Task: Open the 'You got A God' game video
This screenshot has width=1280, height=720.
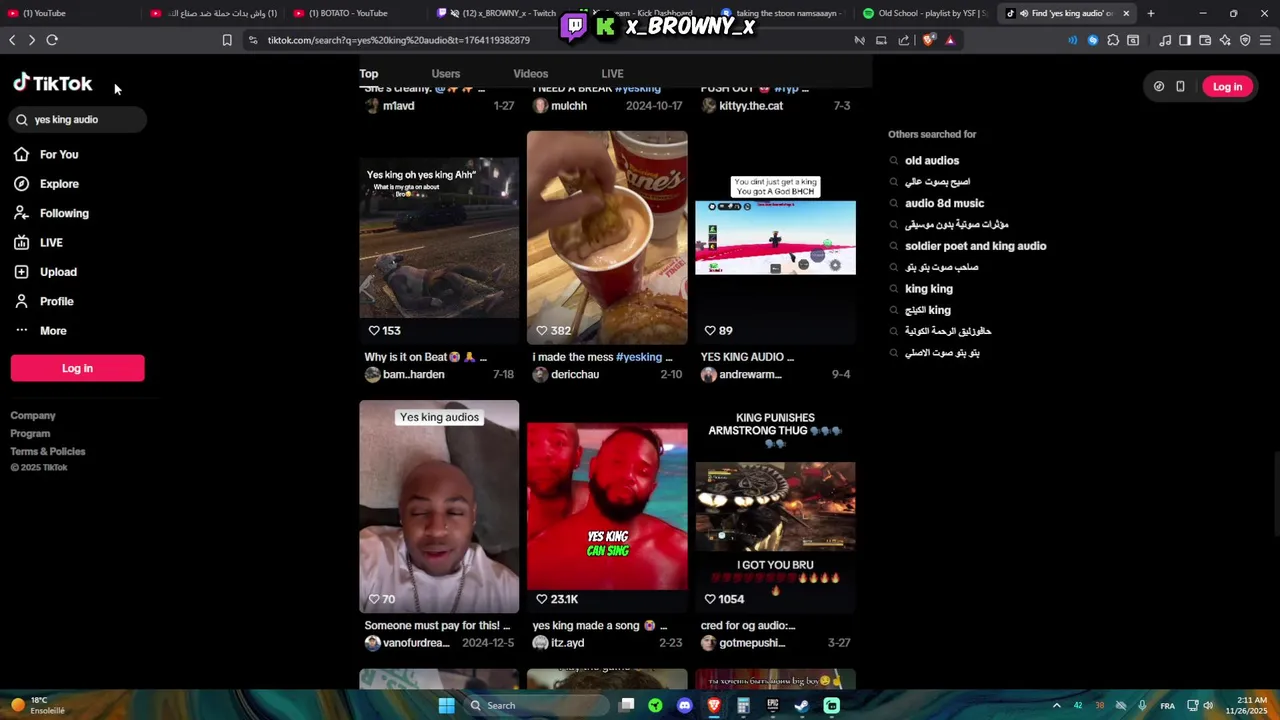Action: 775,237
